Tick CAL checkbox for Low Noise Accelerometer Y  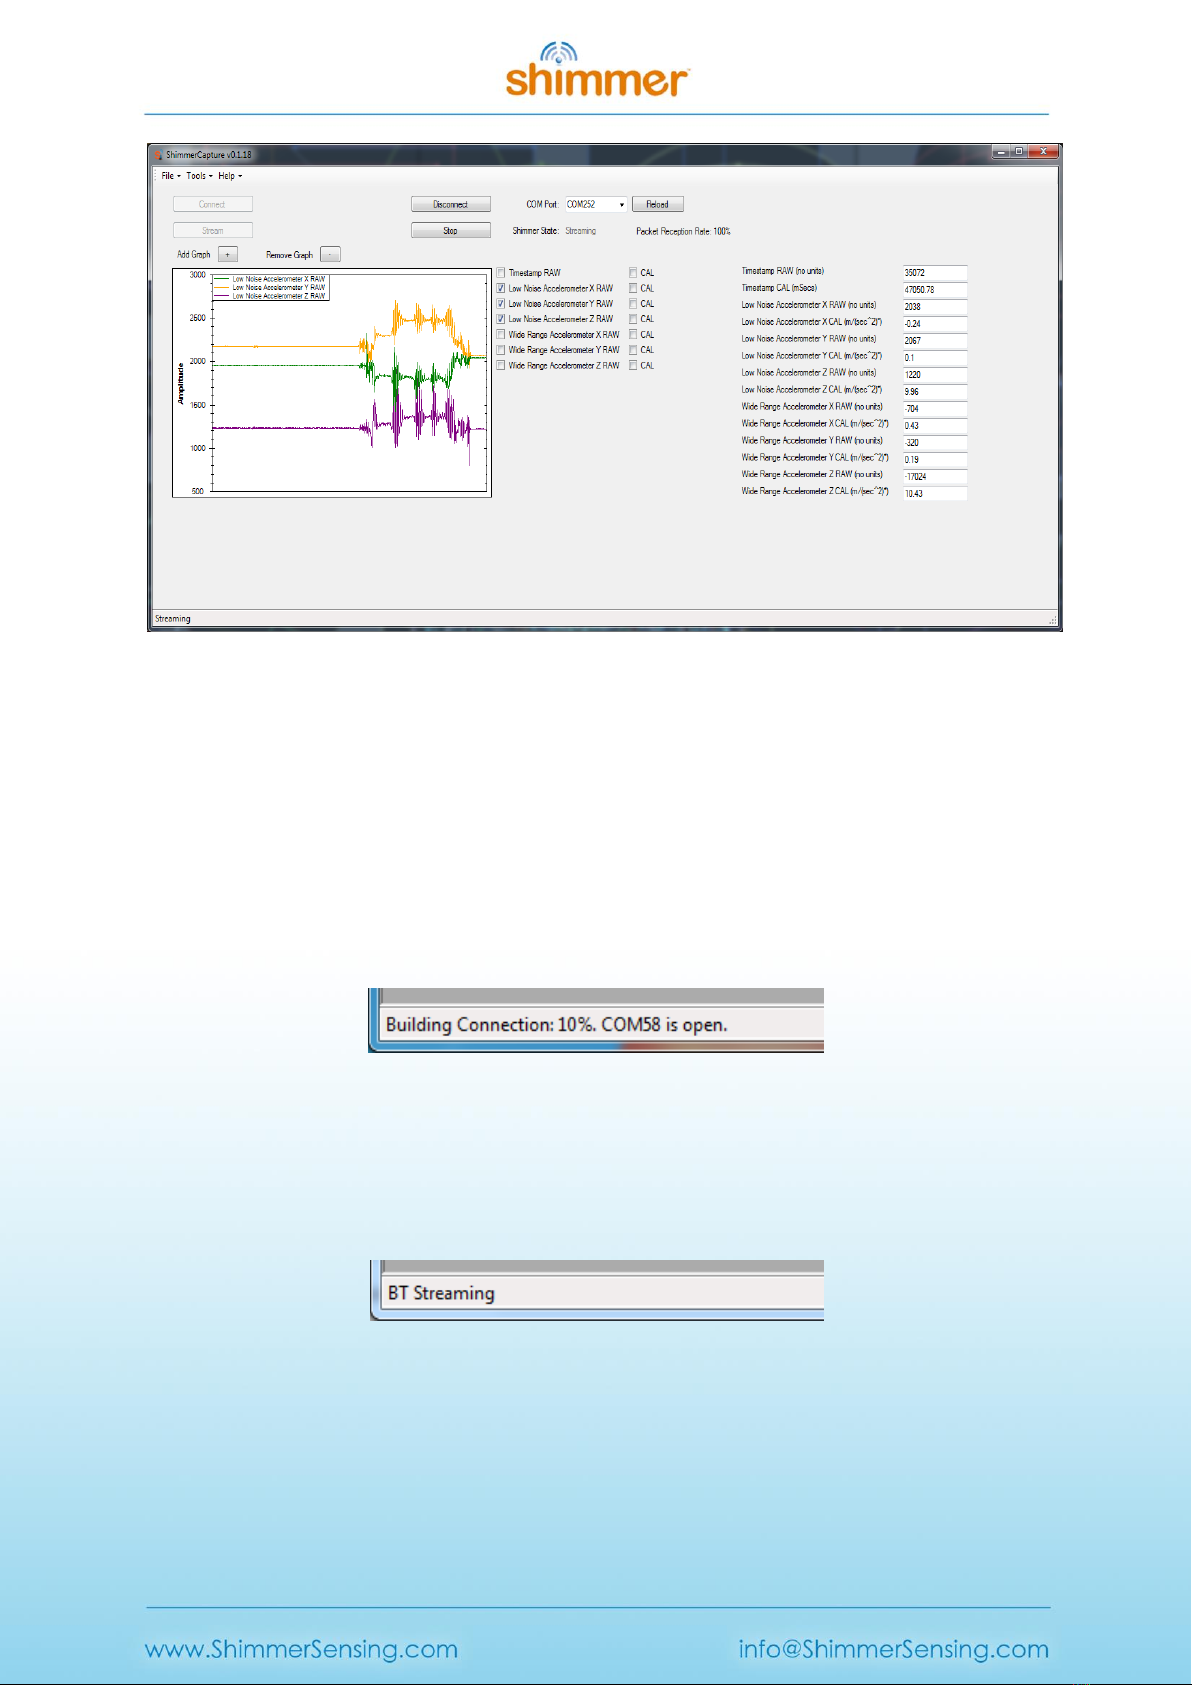[x=633, y=304]
